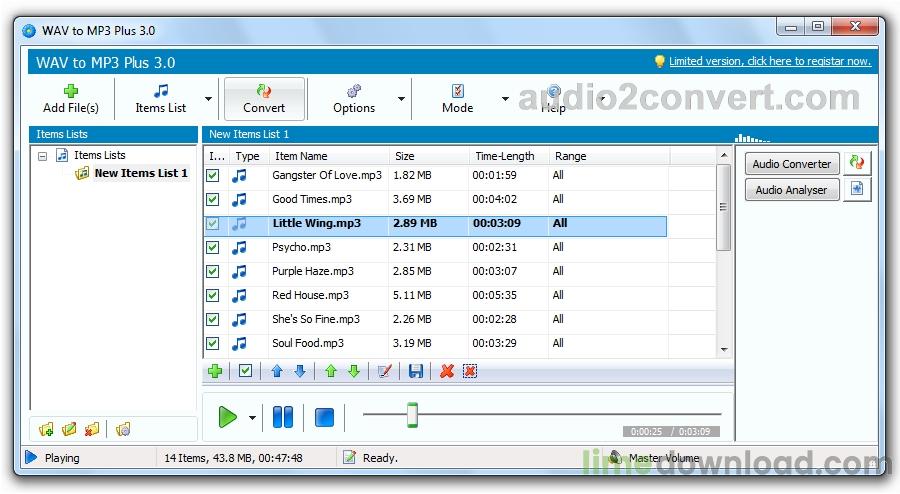The image size is (900, 494).
Task: Click the blue up arrow icon
Action: click(277, 371)
